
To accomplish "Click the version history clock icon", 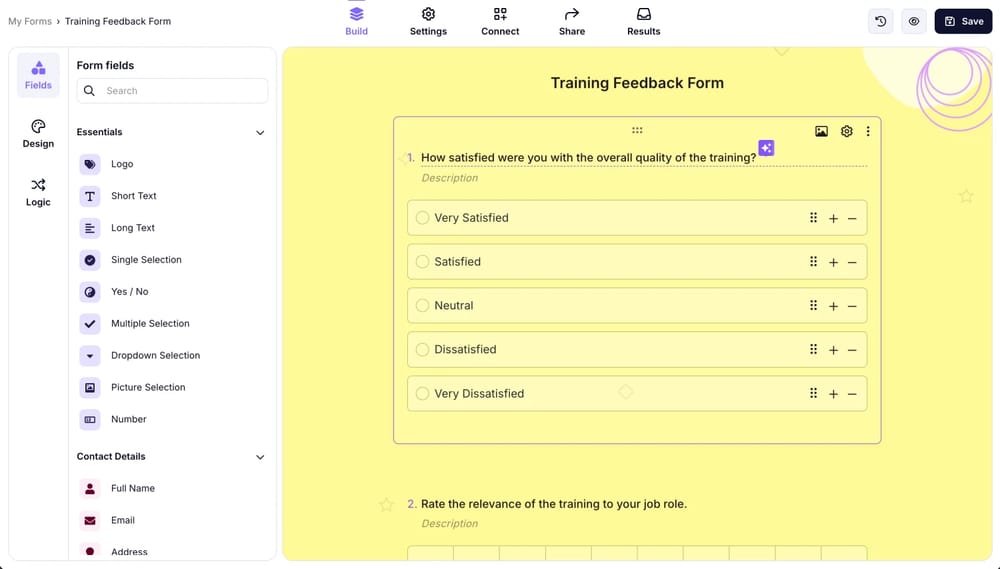I will pos(881,21).
